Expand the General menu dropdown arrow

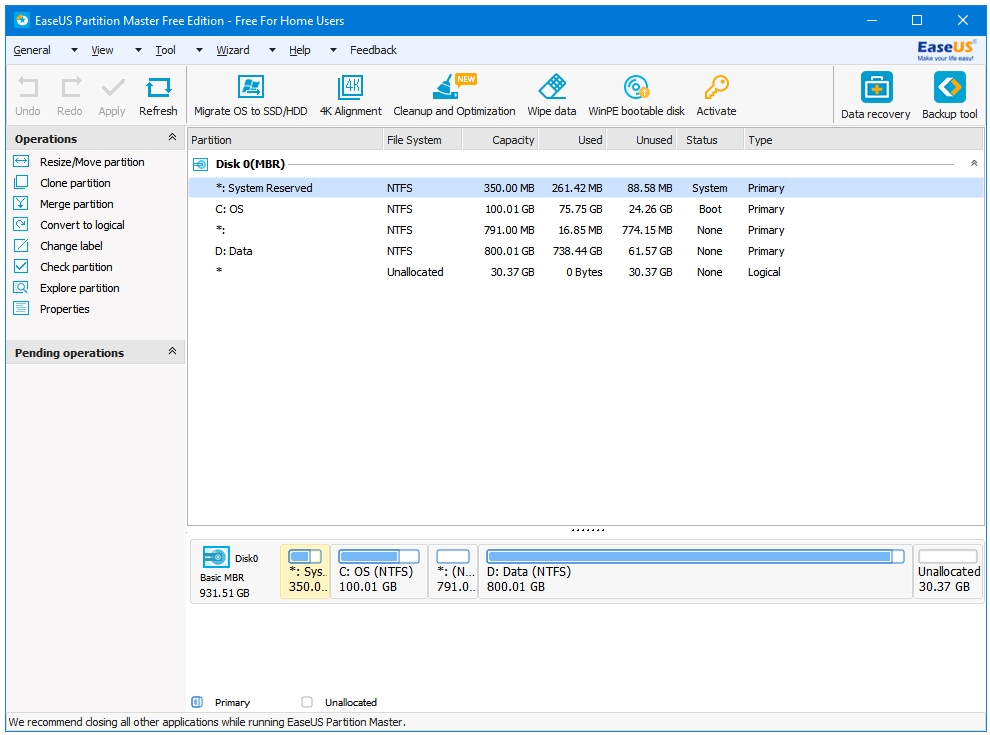pos(74,50)
